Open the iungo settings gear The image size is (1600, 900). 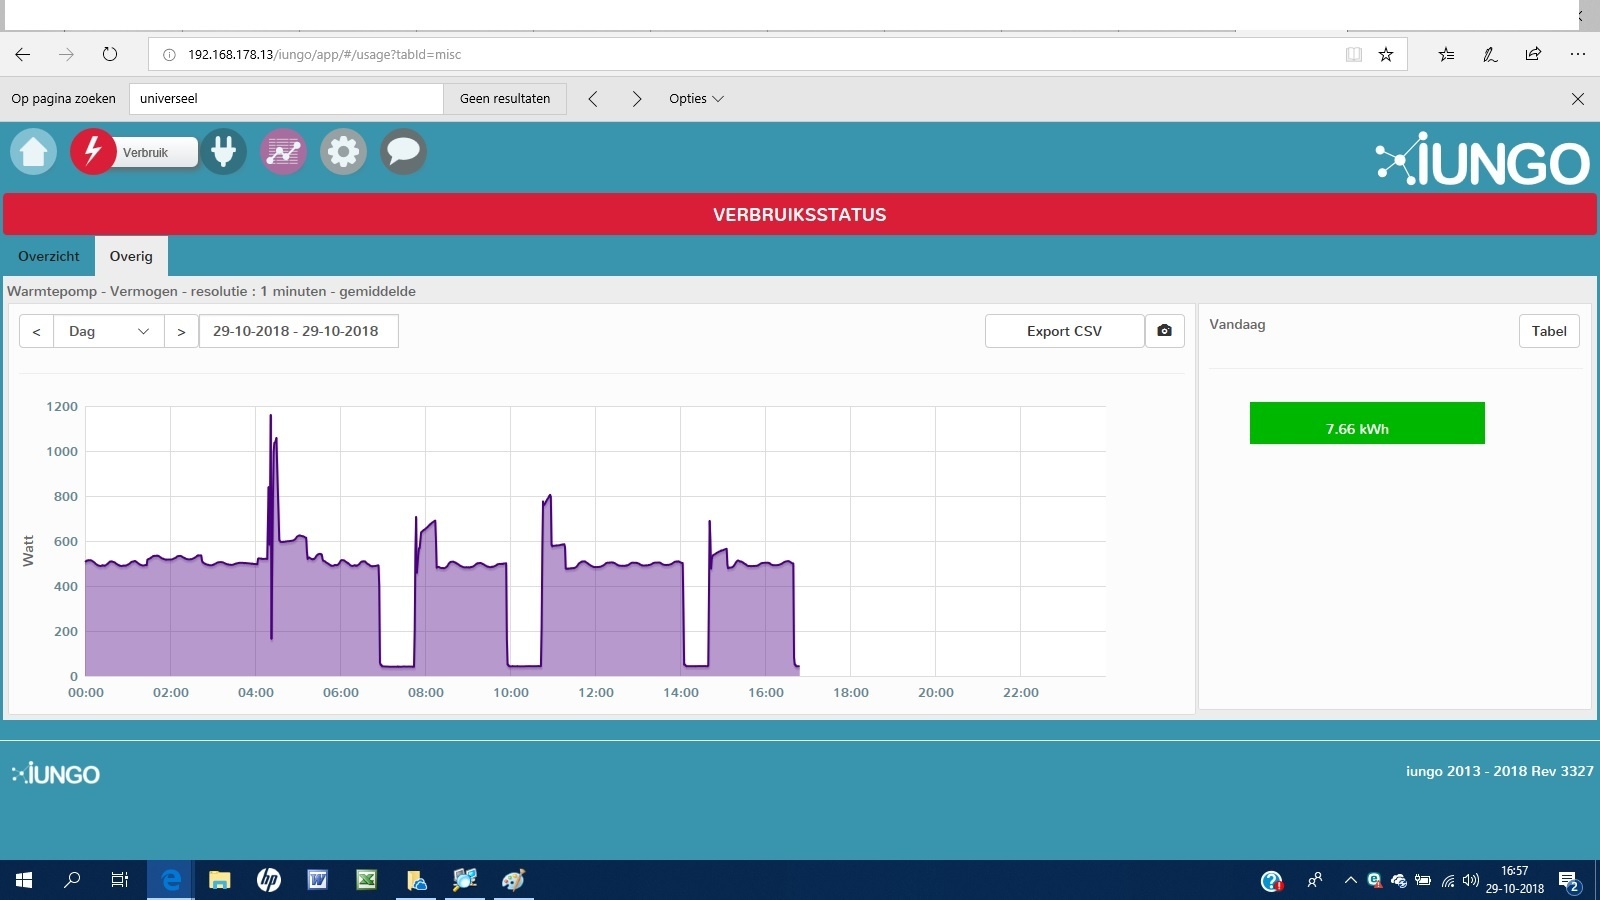(343, 152)
